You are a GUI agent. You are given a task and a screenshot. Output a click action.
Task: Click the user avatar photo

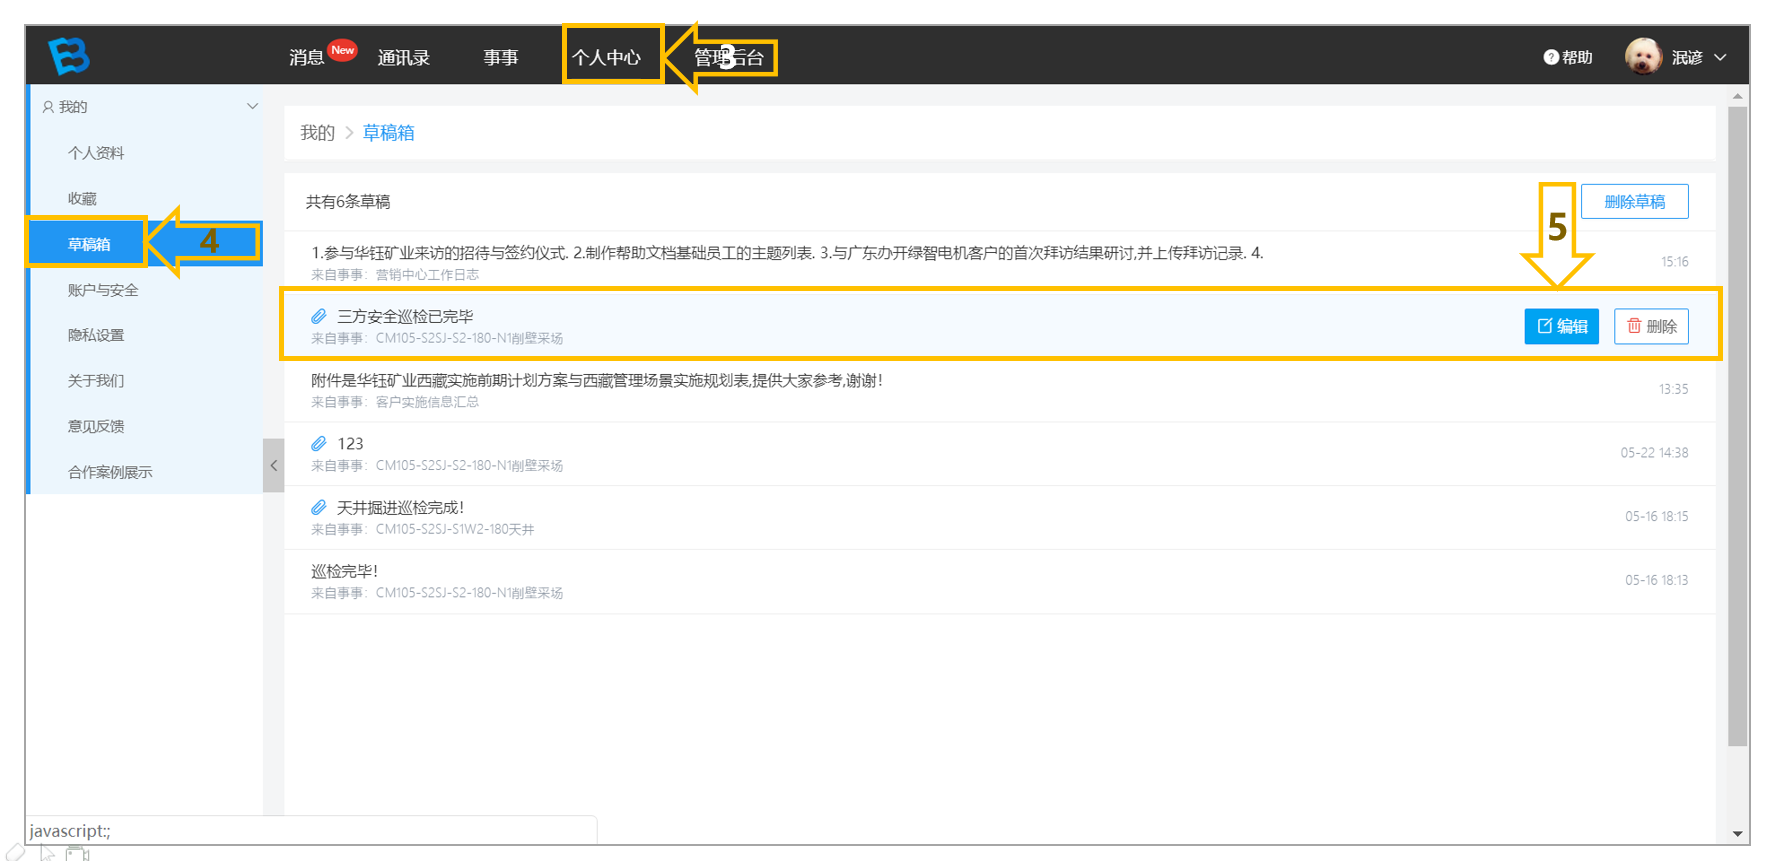[x=1643, y=57]
